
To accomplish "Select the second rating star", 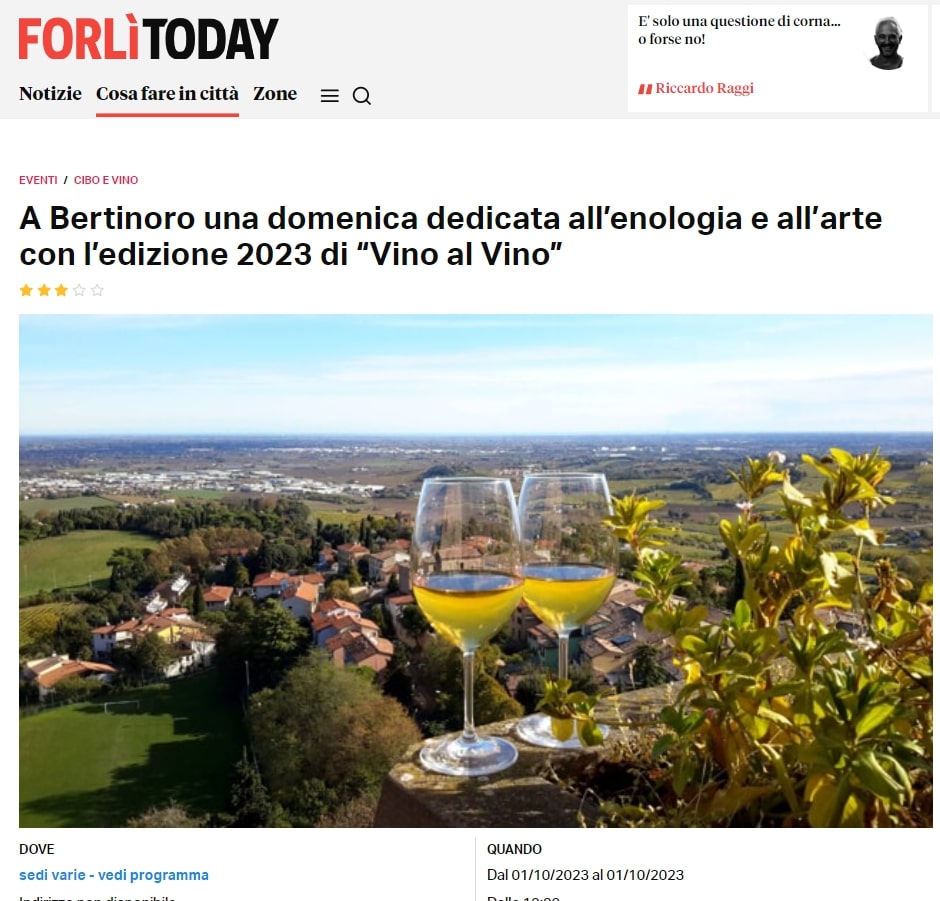I will (x=44, y=291).
